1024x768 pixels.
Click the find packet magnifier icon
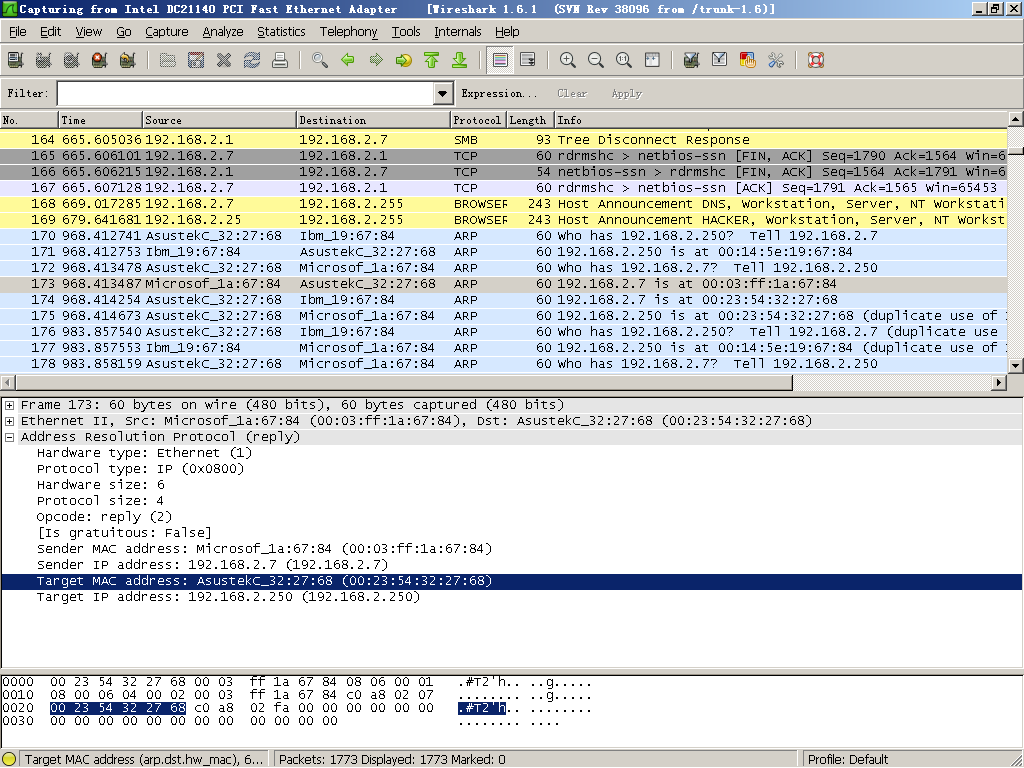(319, 60)
